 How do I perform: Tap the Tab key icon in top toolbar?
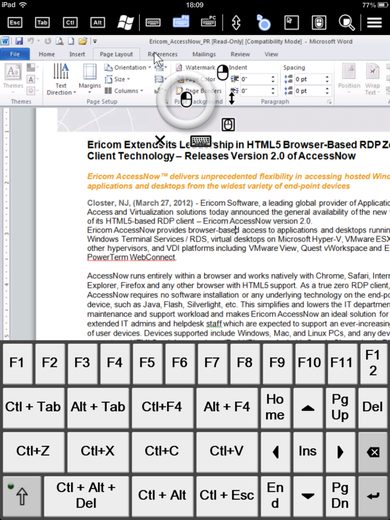(42, 23)
